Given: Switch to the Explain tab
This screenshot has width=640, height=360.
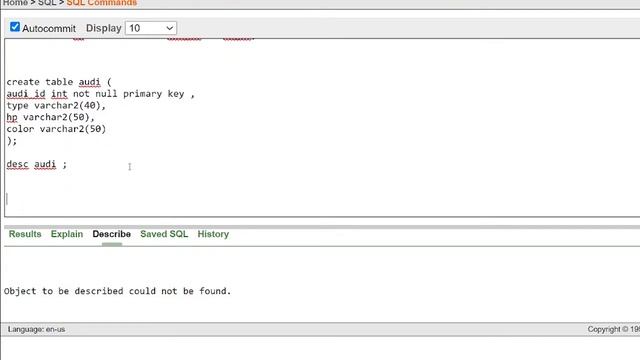Looking at the screenshot, I should (67, 234).
